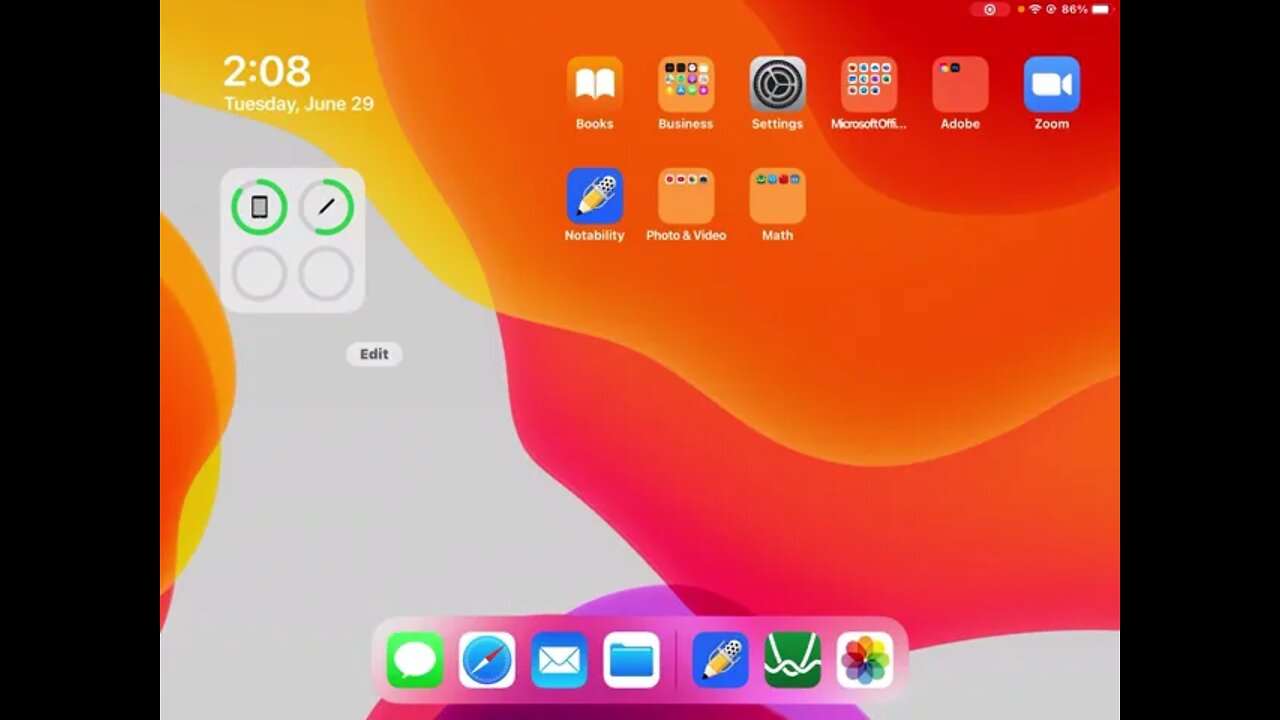Open Notability in the dock's recent apps
This screenshot has height=720, width=1280.
(720, 660)
